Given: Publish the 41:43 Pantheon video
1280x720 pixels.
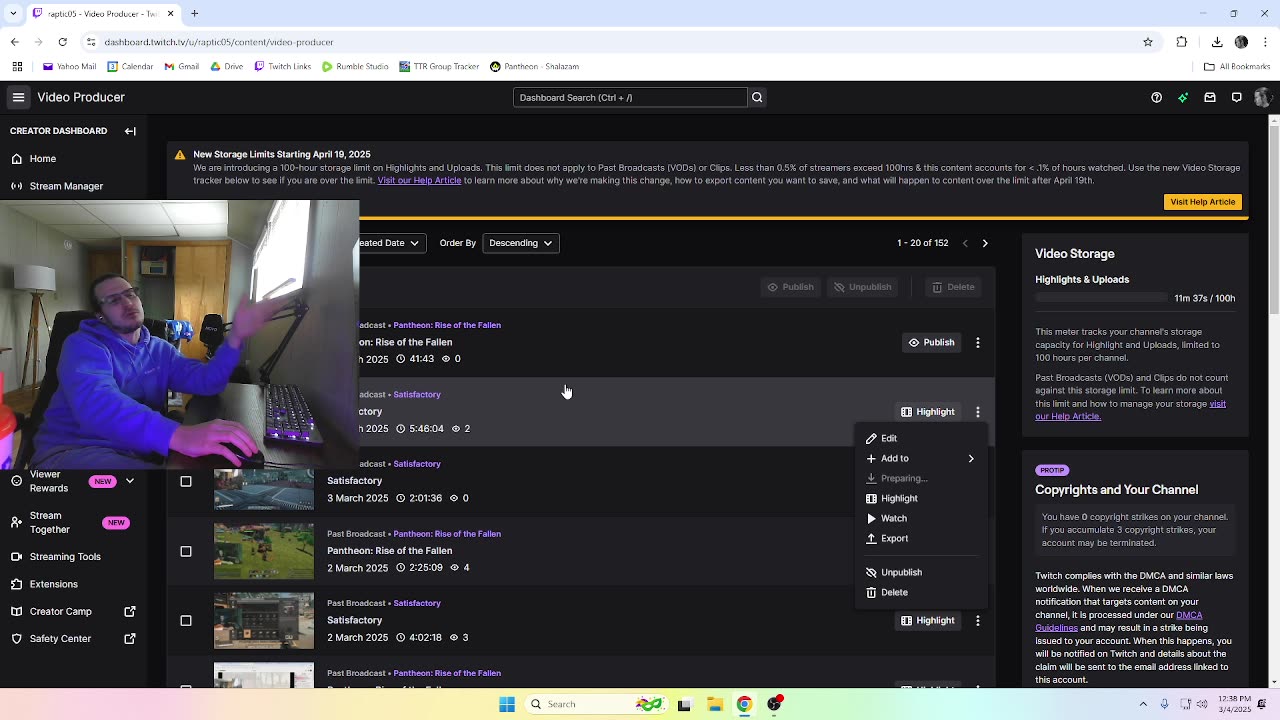Looking at the screenshot, I should coord(931,342).
